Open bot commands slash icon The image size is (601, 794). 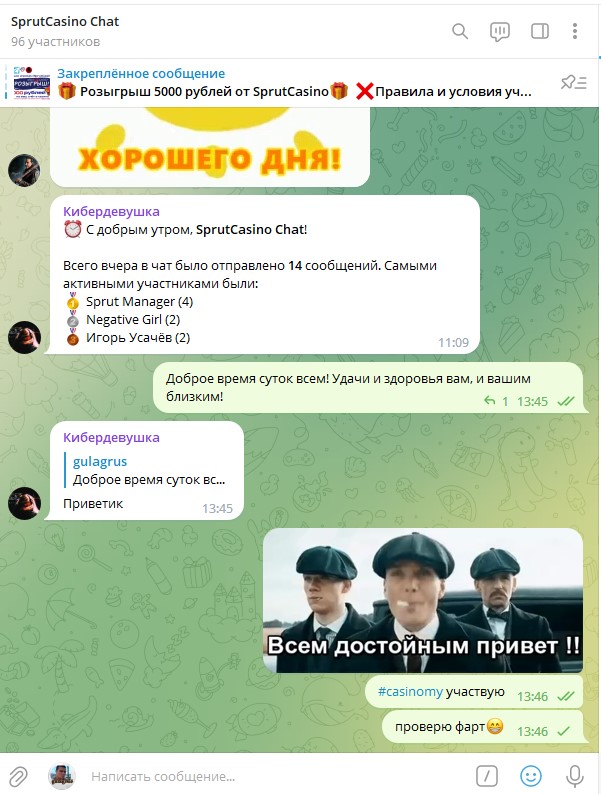487,776
